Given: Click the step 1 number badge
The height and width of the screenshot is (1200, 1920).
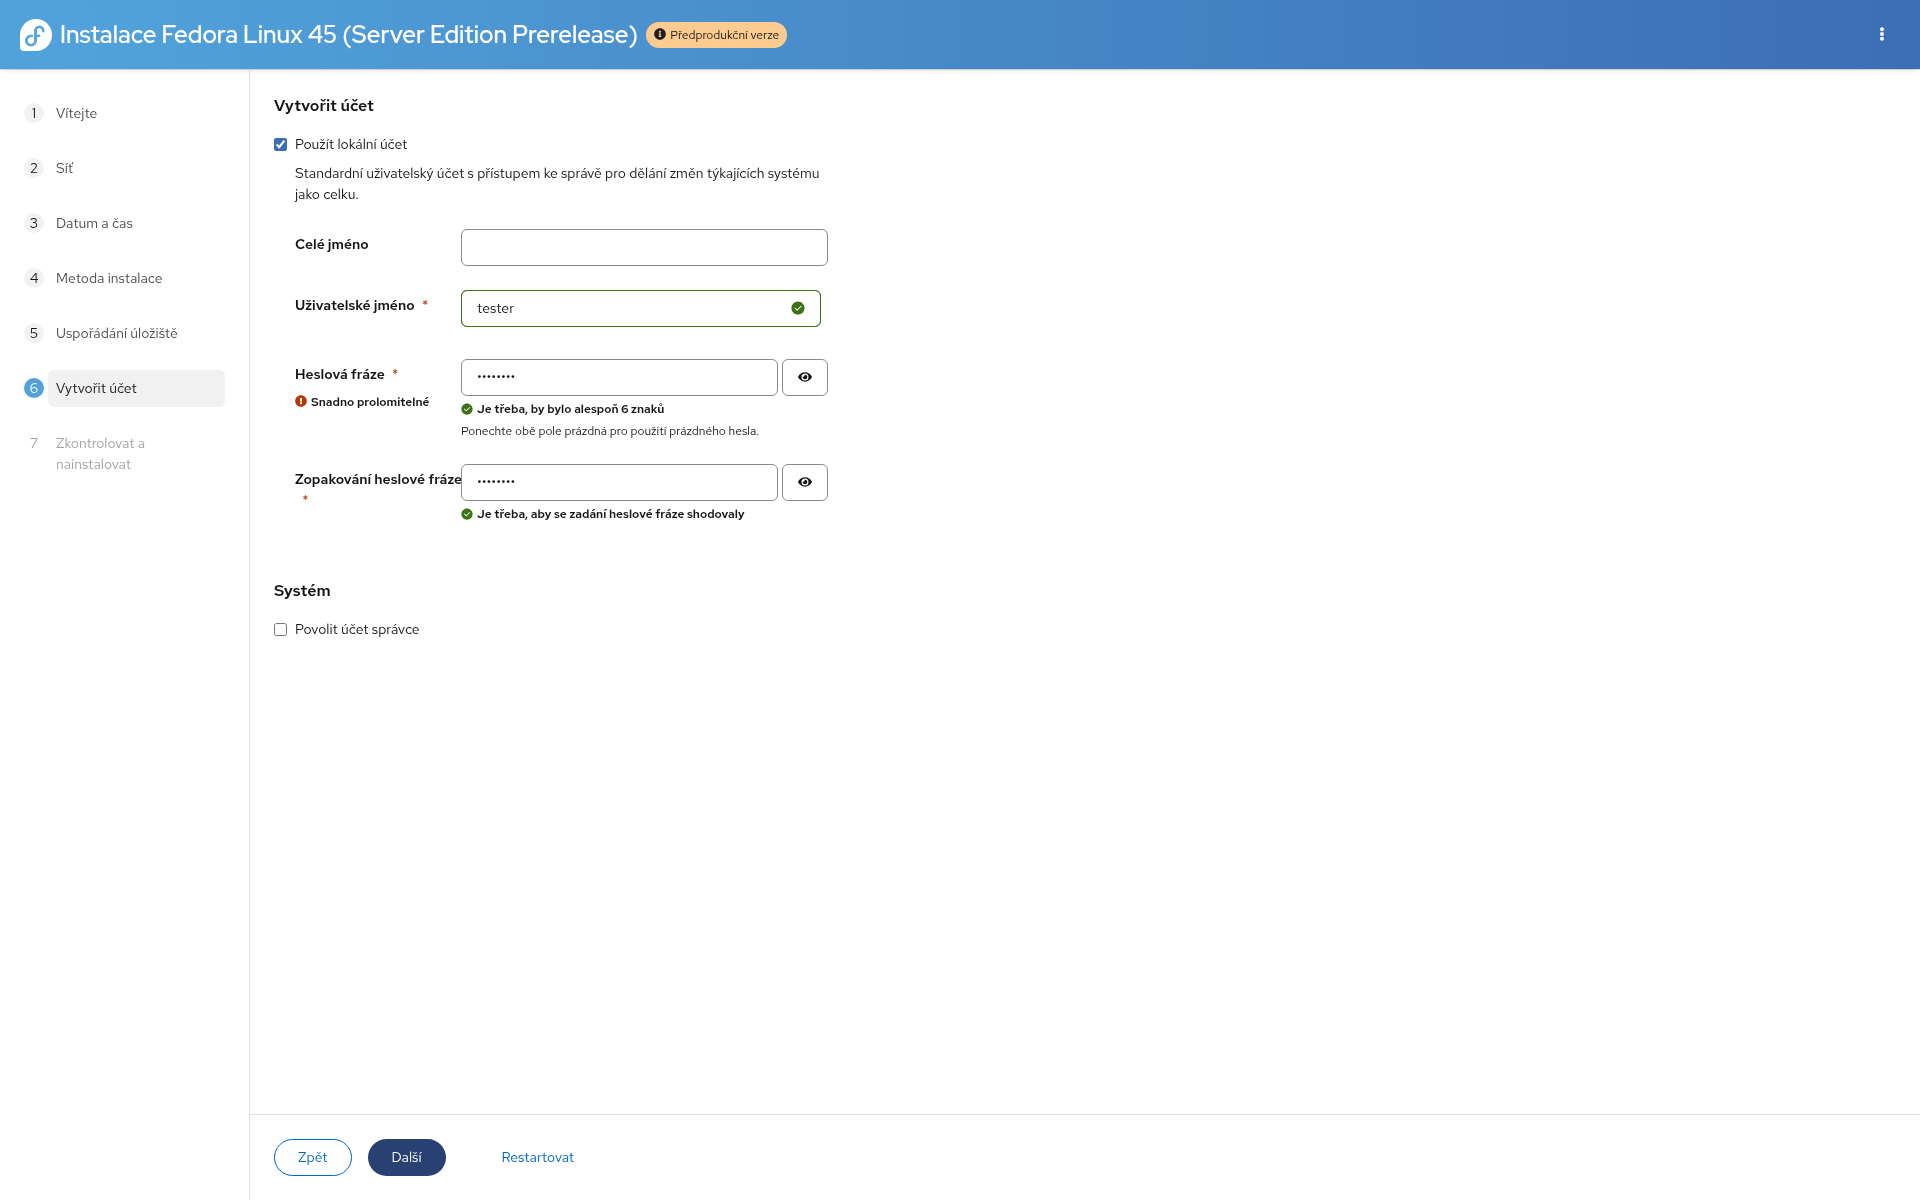Looking at the screenshot, I should point(34,113).
